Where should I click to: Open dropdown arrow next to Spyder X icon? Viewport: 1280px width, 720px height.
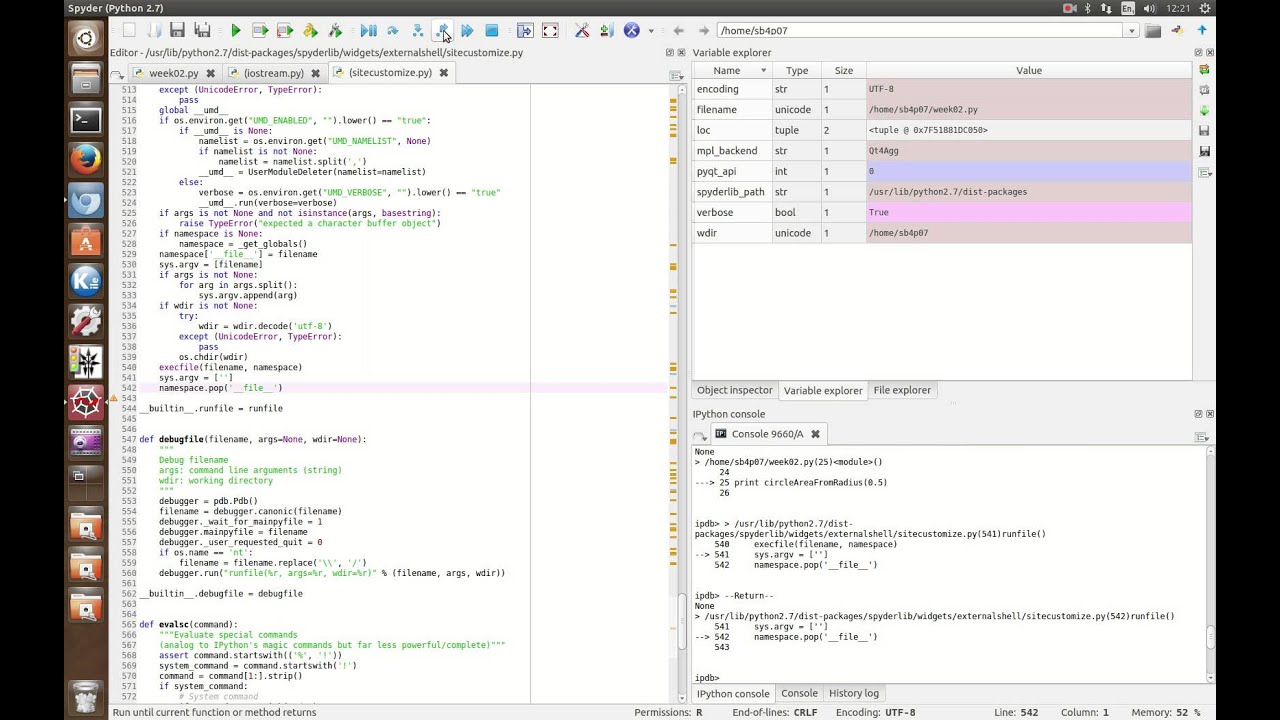pos(651,31)
